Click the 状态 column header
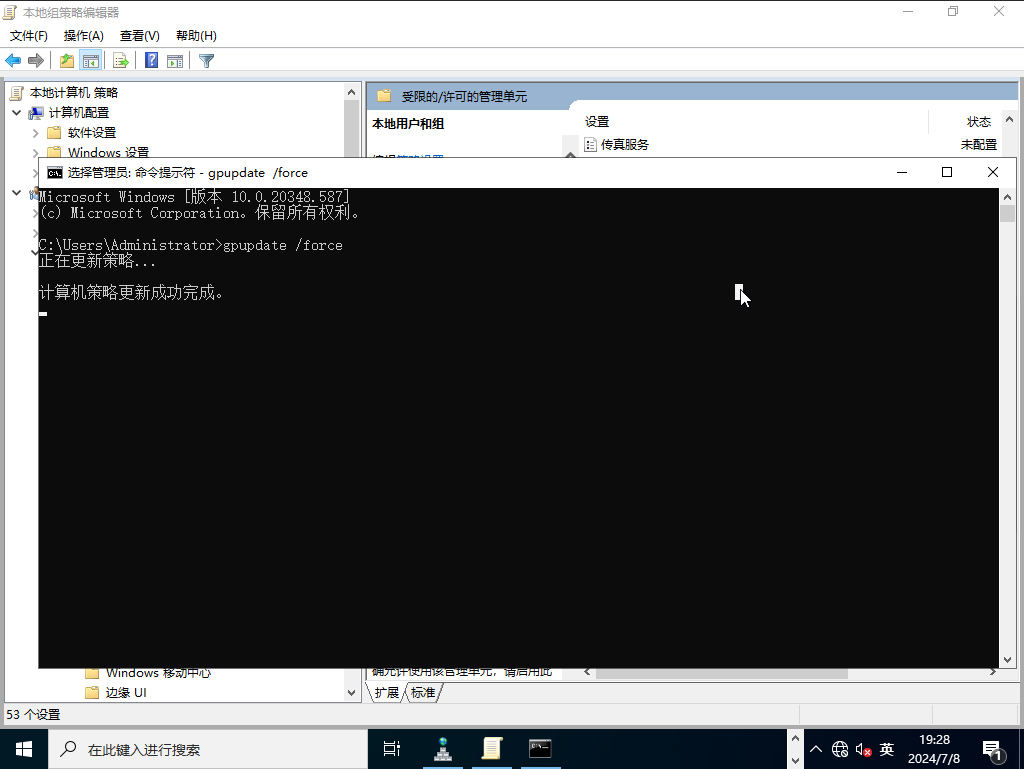The height and width of the screenshot is (769, 1024). click(x=979, y=121)
